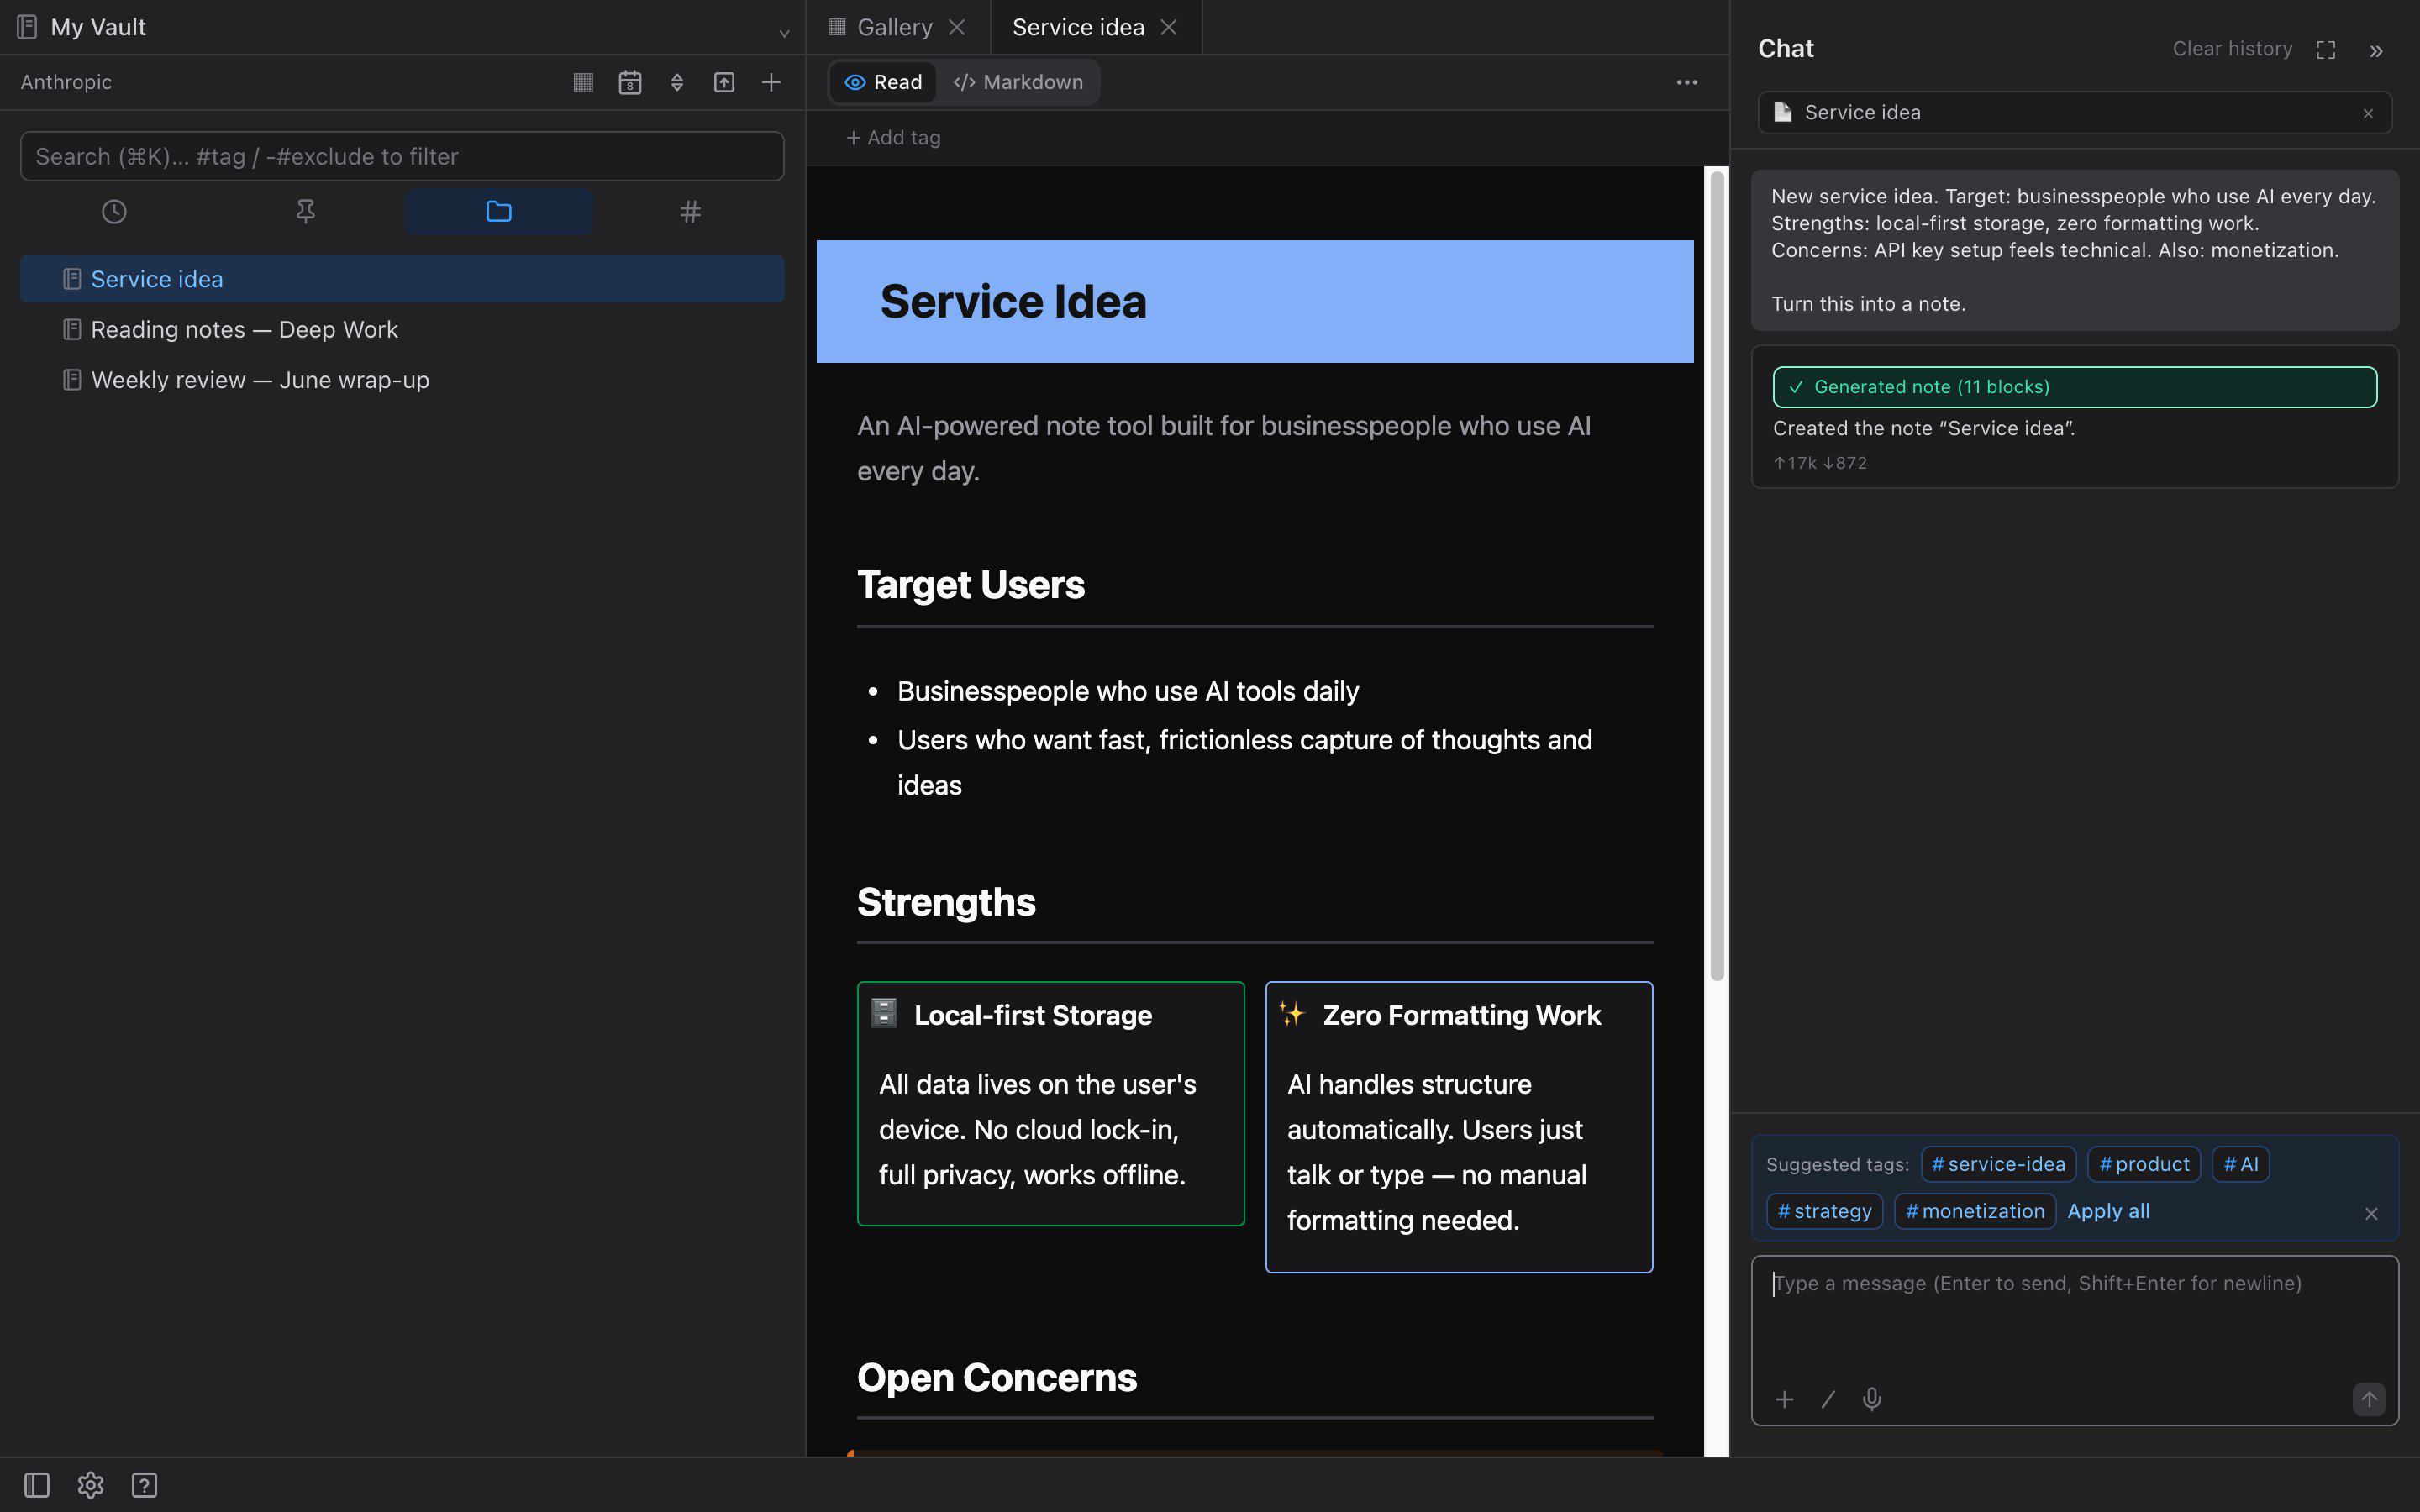Apply all suggested tags

(x=2108, y=1211)
